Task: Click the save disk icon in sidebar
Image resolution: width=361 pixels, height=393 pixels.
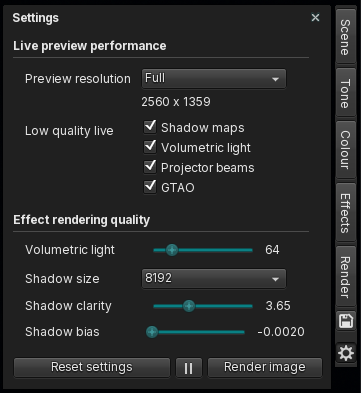Action: point(346,321)
